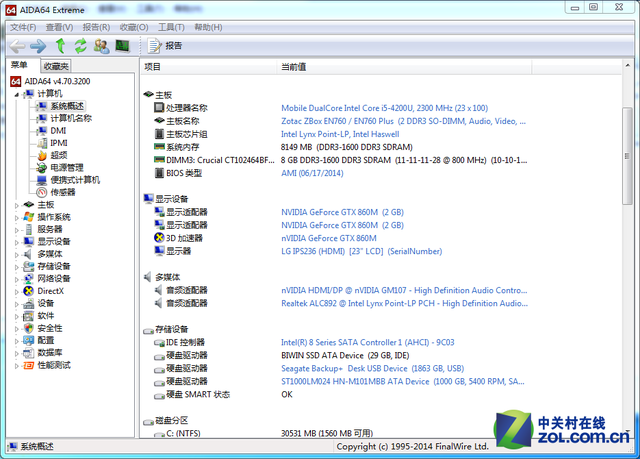Click the IDE 控制器 row icon

point(159,343)
